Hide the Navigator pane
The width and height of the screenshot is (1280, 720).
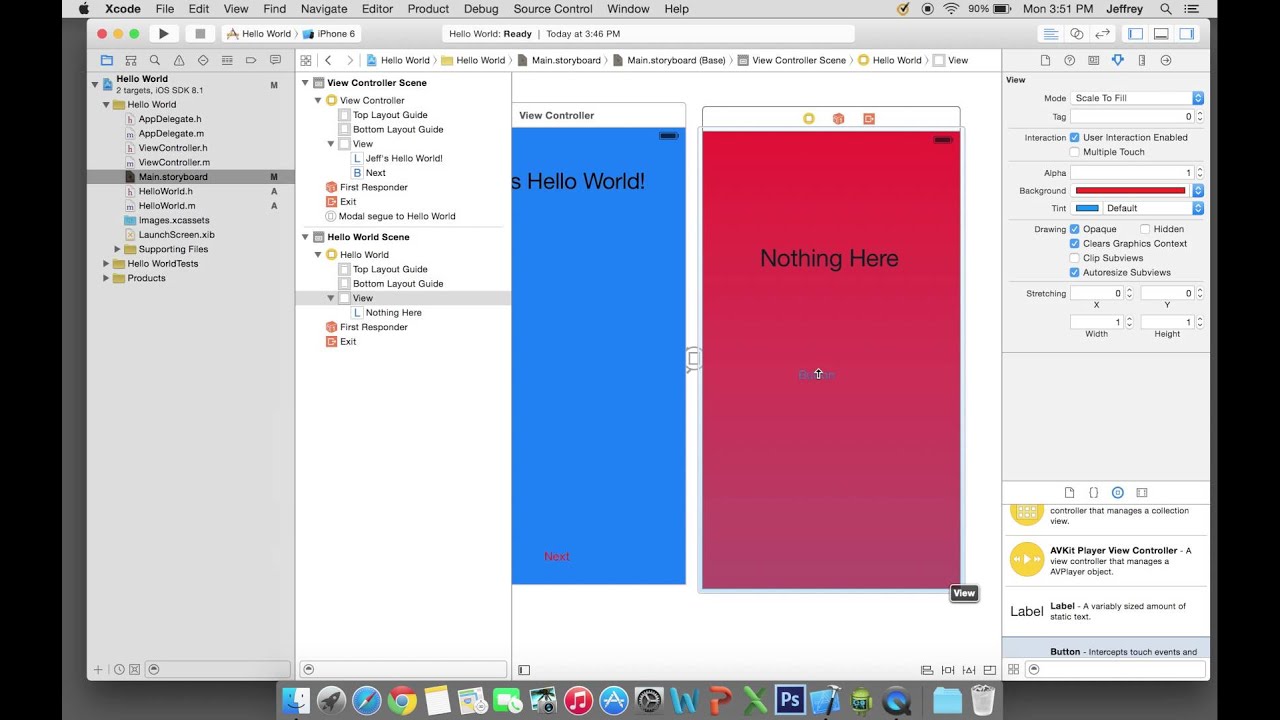click(1136, 34)
